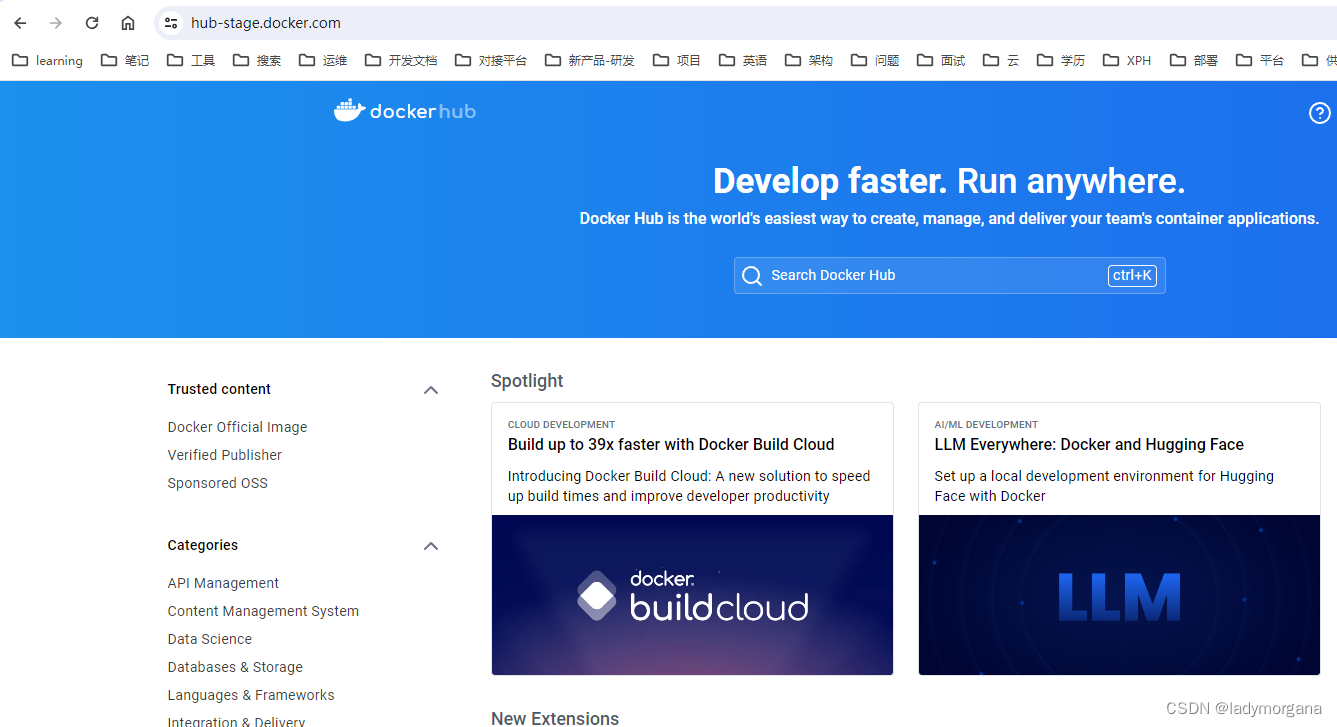Go back with the browser back arrow
The width and height of the screenshot is (1337, 727).
pos(20,23)
